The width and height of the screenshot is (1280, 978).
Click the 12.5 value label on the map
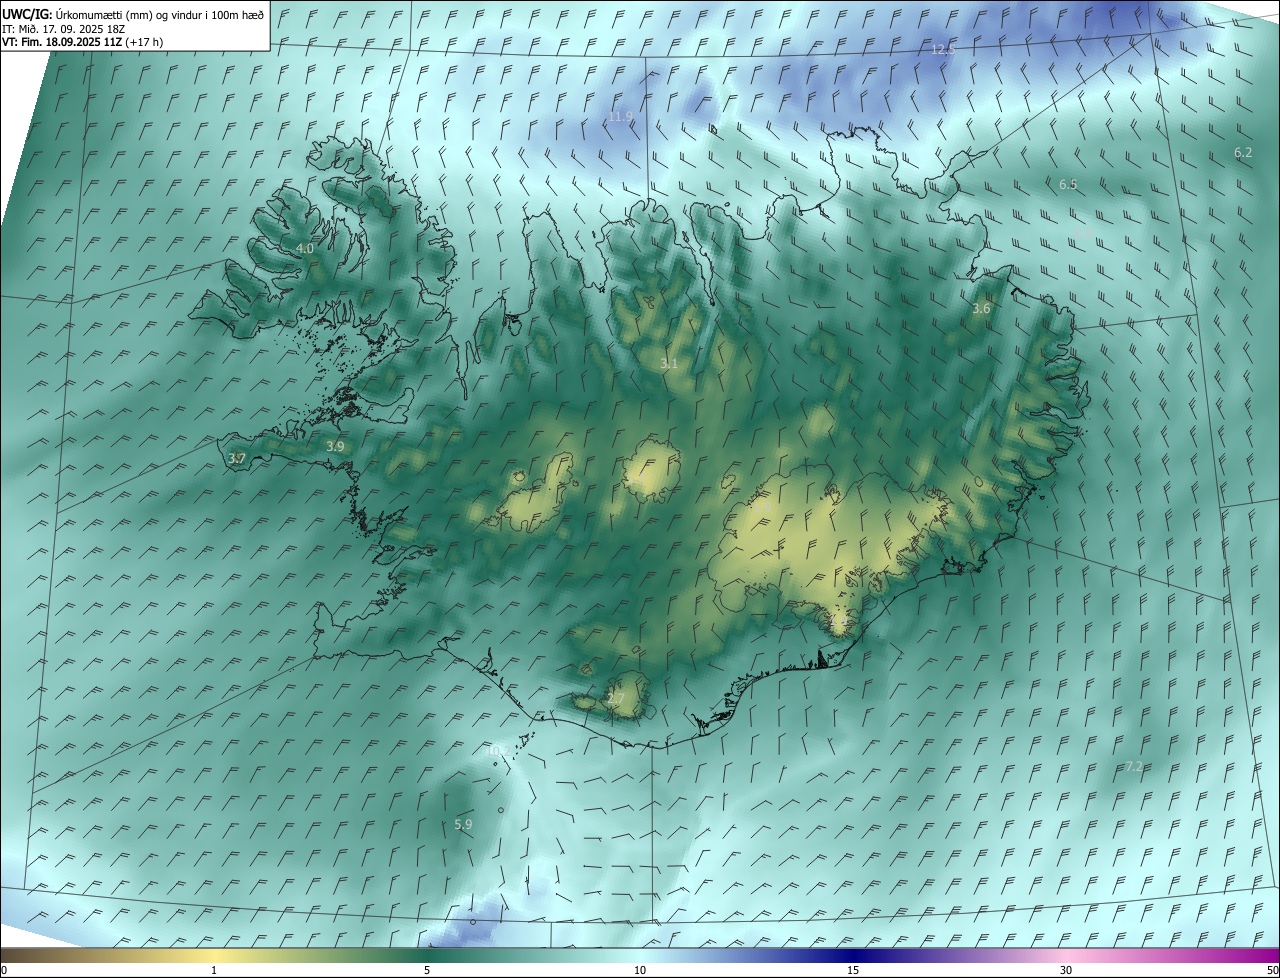tap(943, 49)
